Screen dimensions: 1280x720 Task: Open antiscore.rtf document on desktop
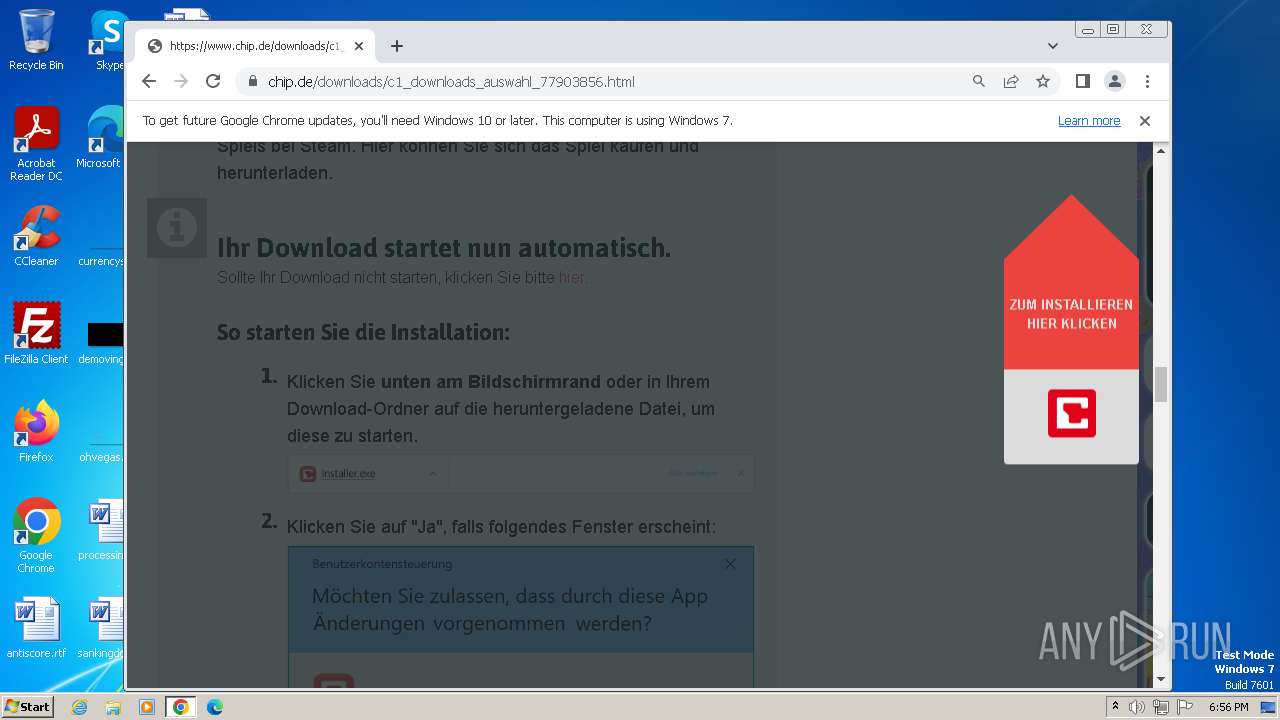36,628
